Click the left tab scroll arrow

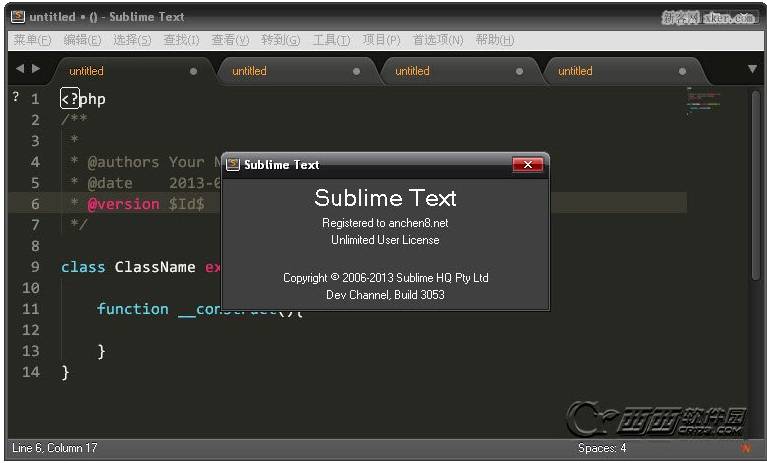tap(20, 68)
